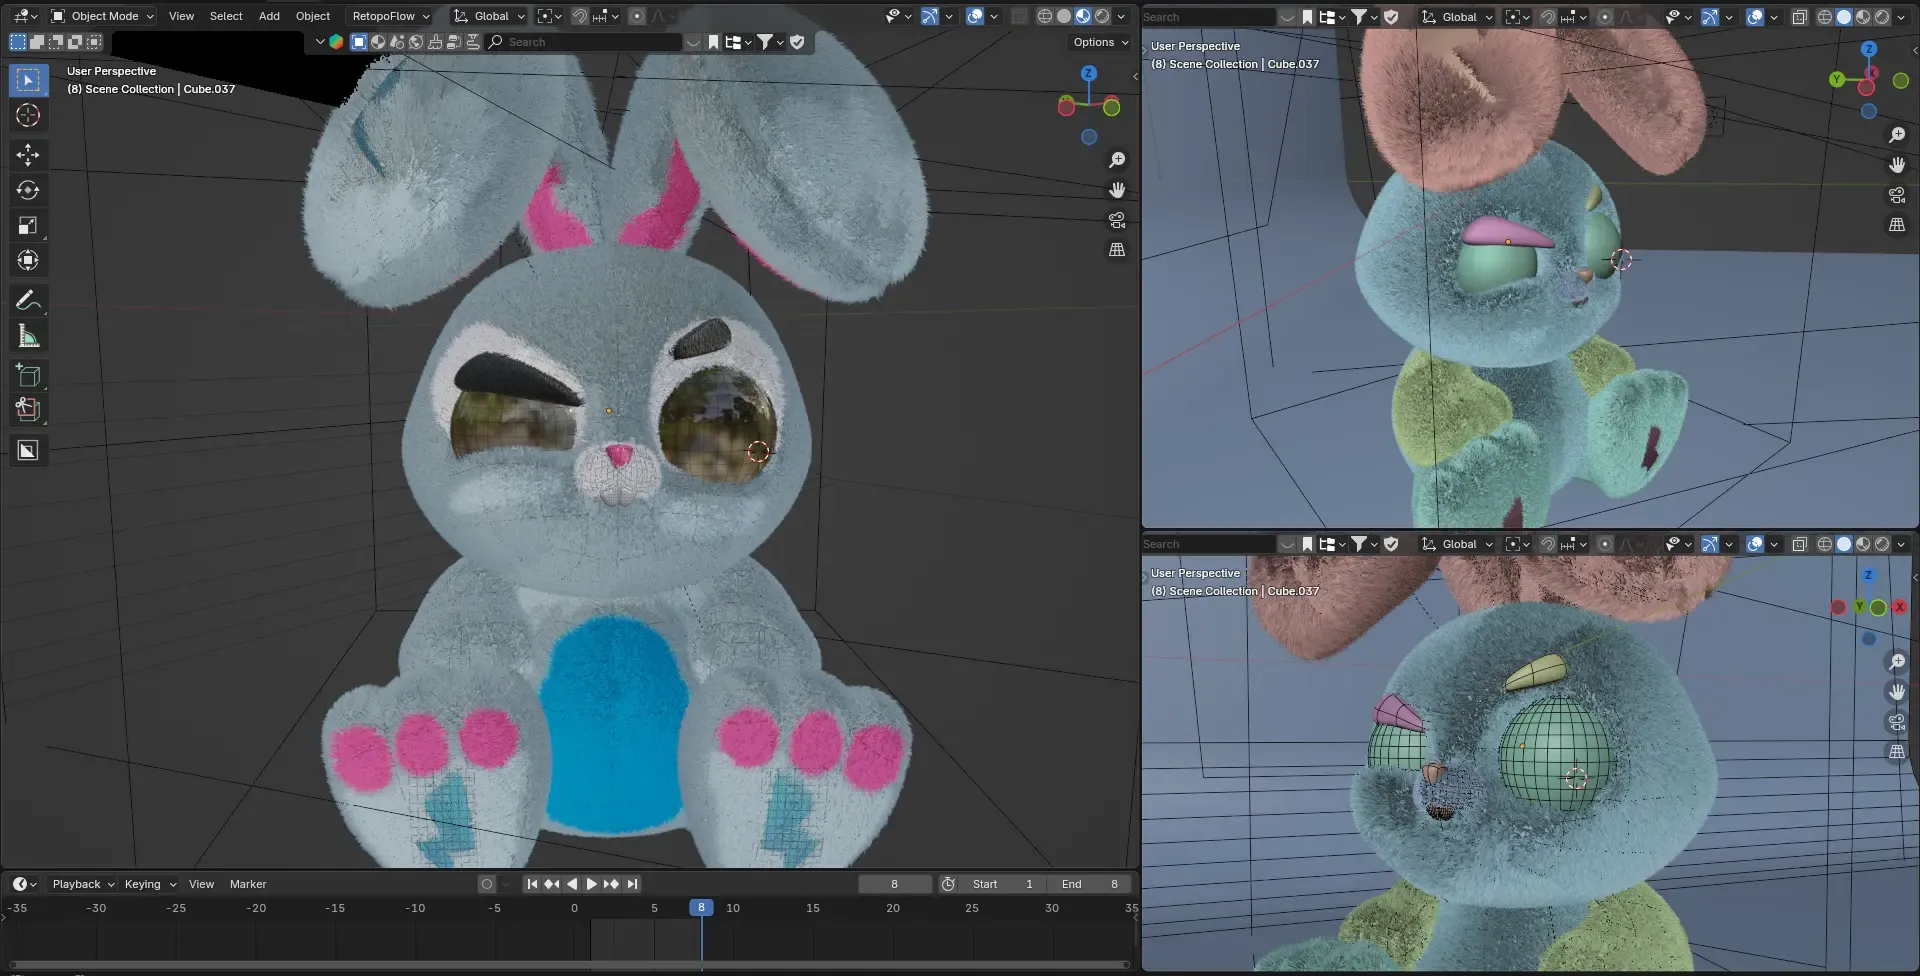Toggle camera view in top-right viewport
The width and height of the screenshot is (1920, 976).
coord(1897,195)
